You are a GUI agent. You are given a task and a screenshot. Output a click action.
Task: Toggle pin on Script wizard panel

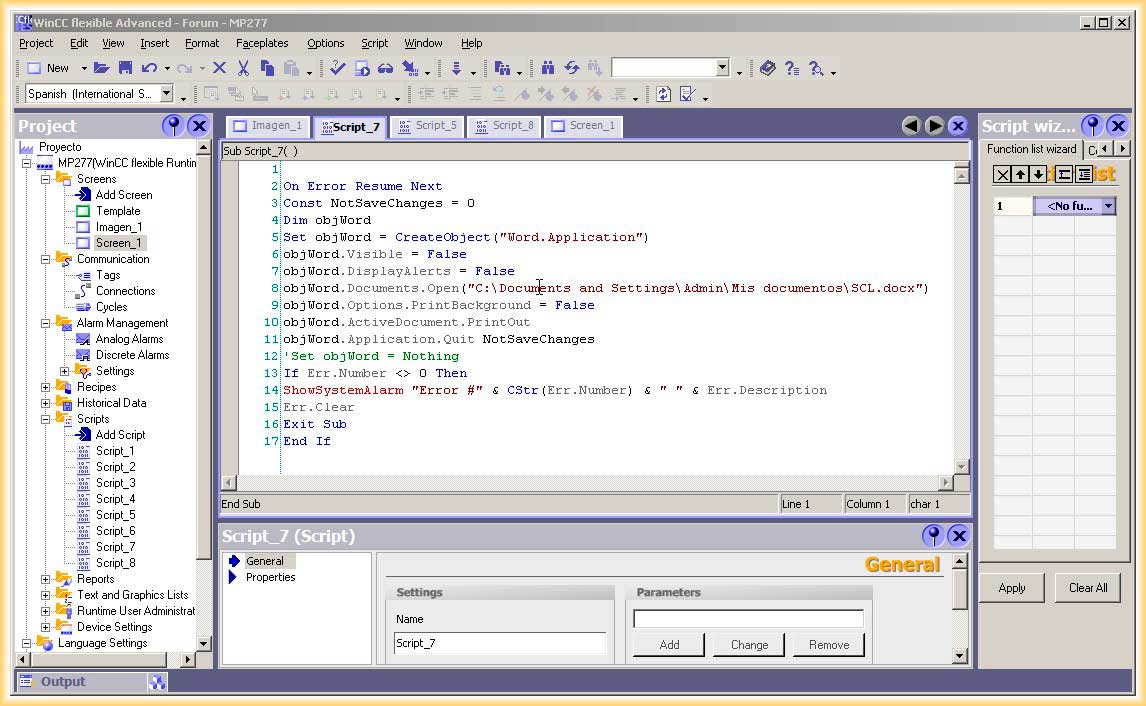point(1092,125)
